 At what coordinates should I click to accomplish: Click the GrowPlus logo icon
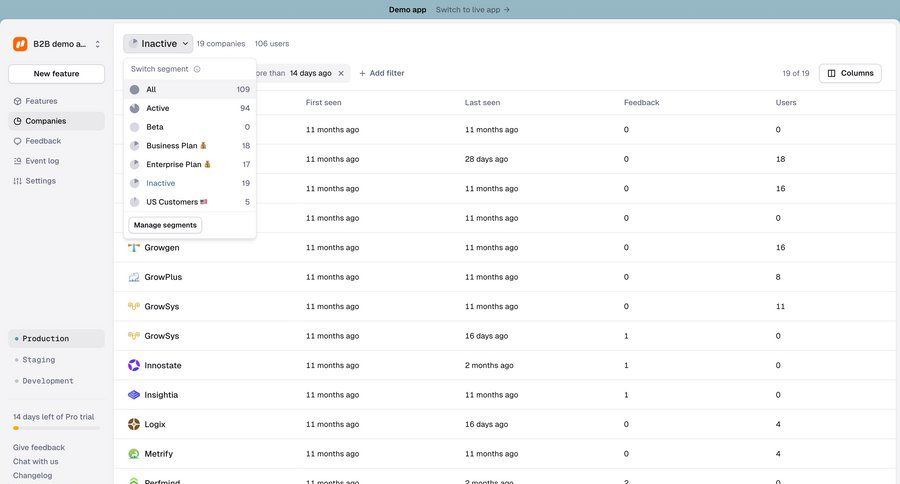134,277
